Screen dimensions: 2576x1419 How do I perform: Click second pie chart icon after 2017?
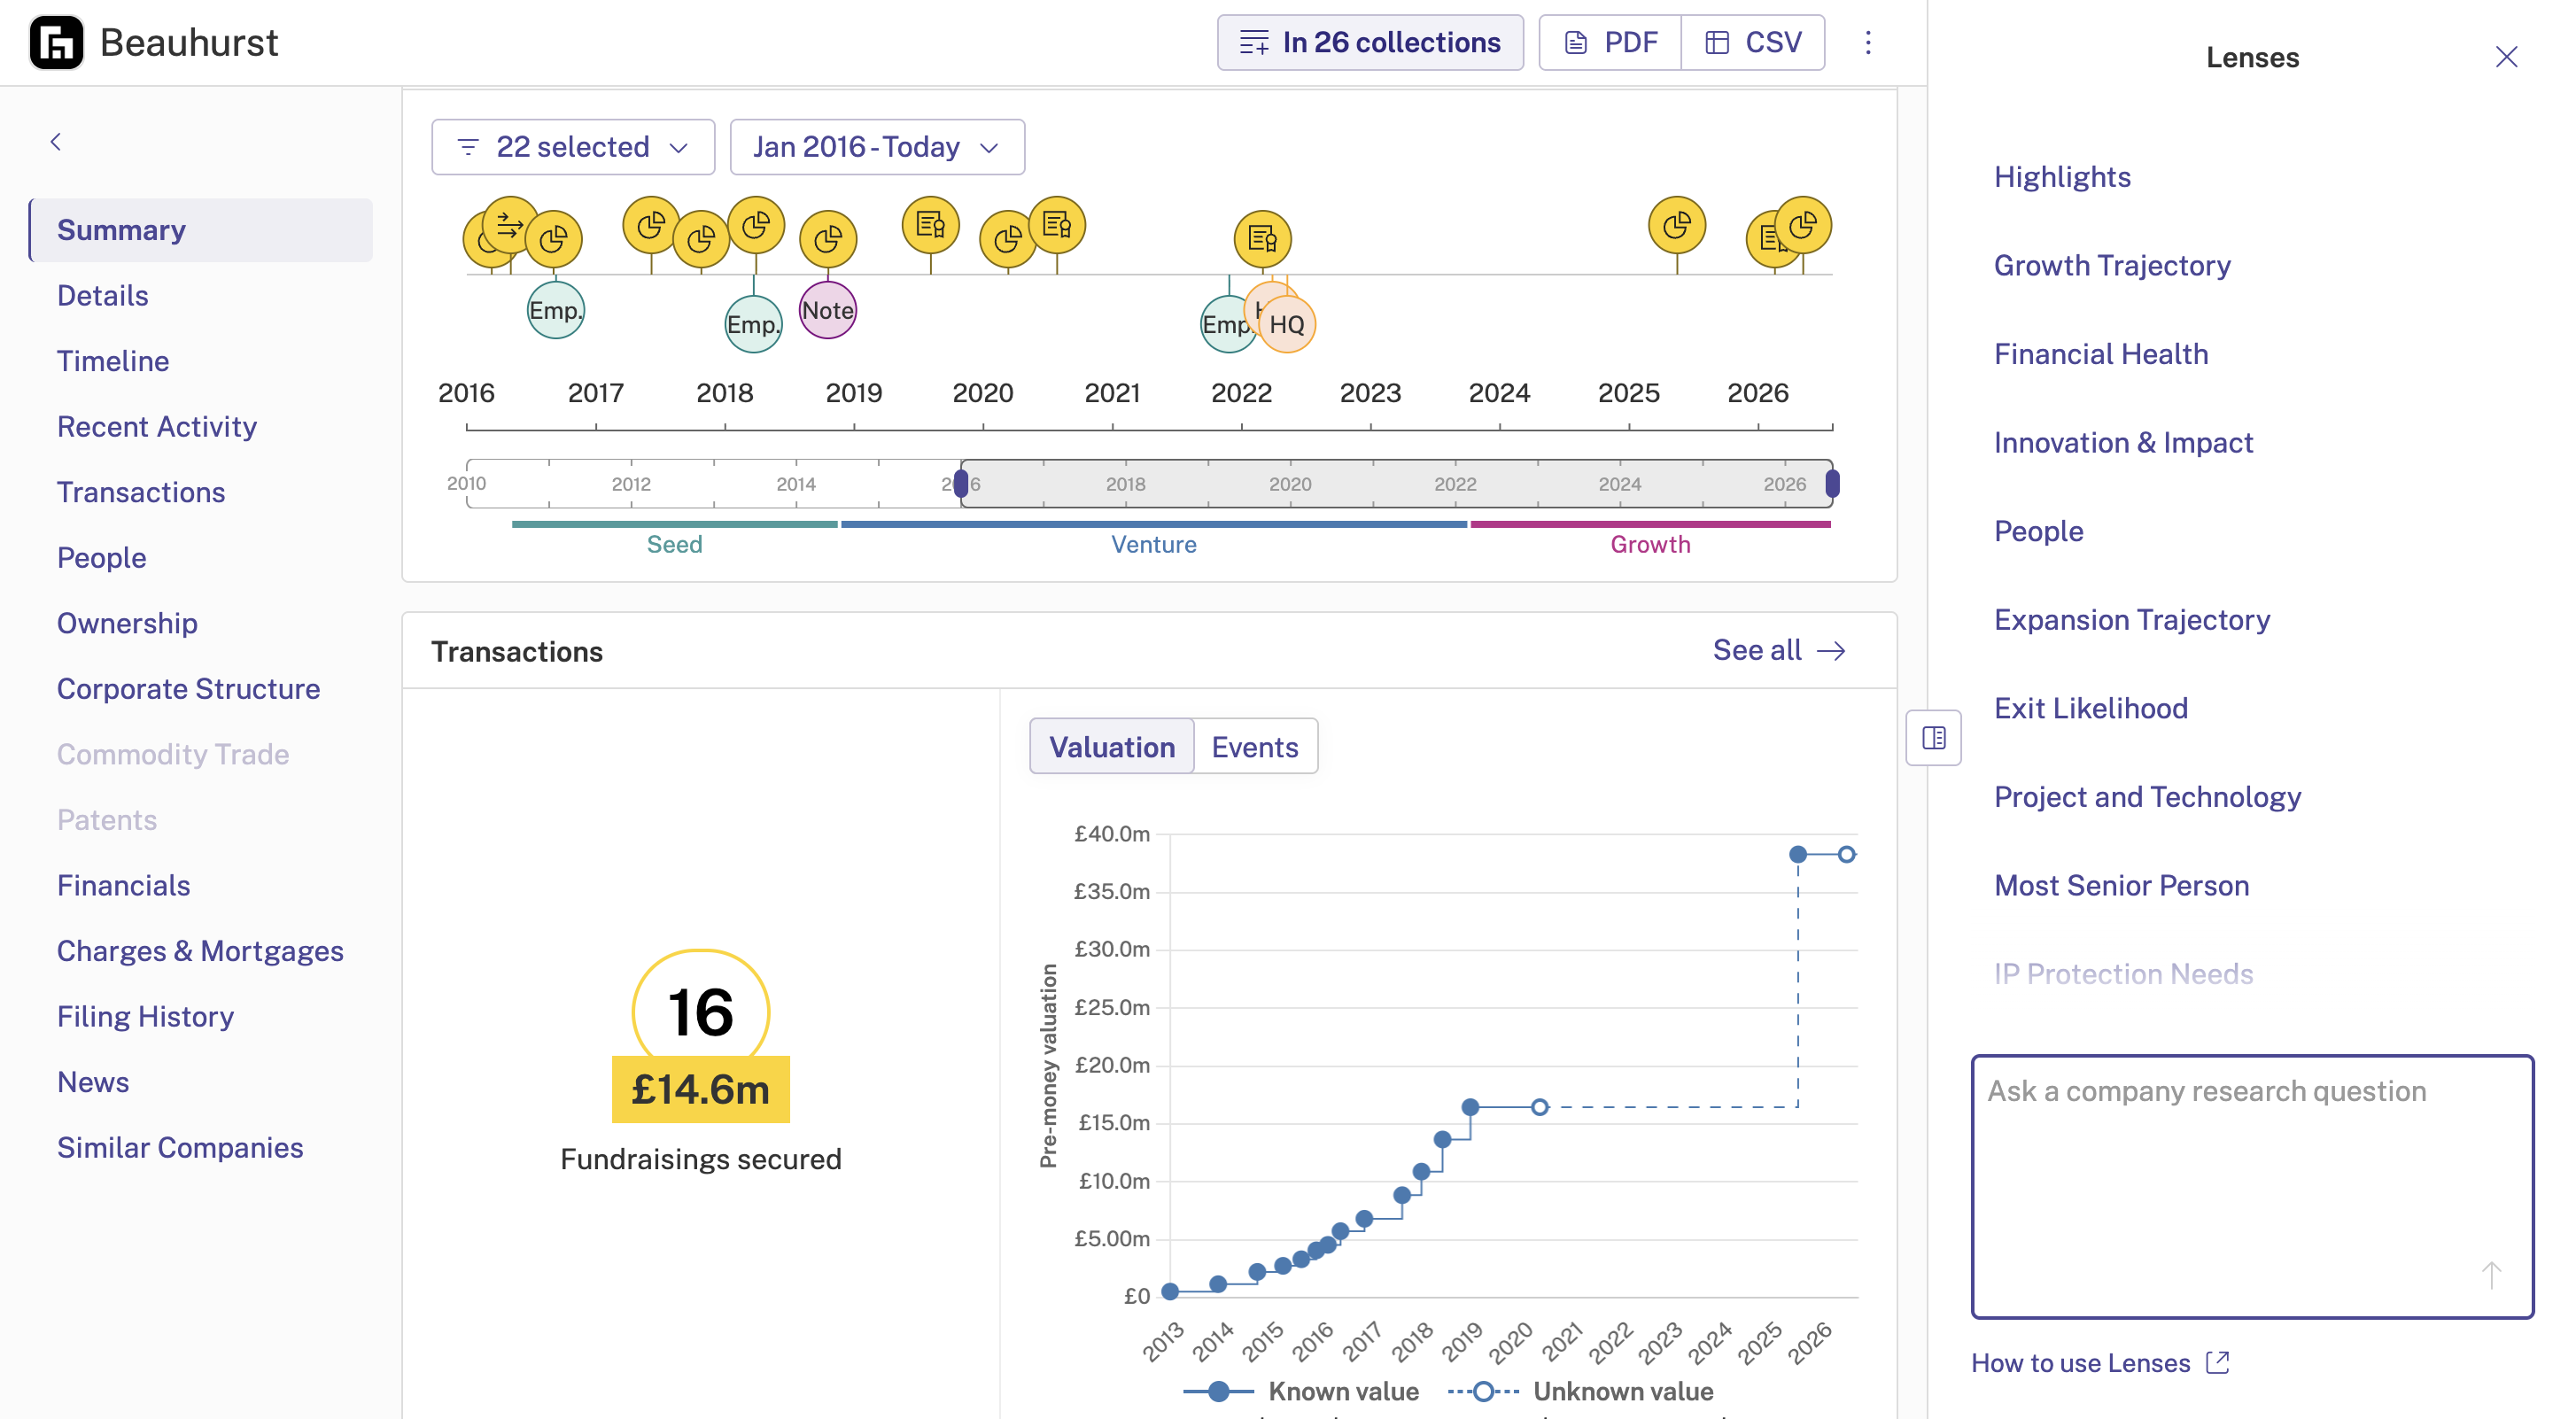(x=701, y=239)
